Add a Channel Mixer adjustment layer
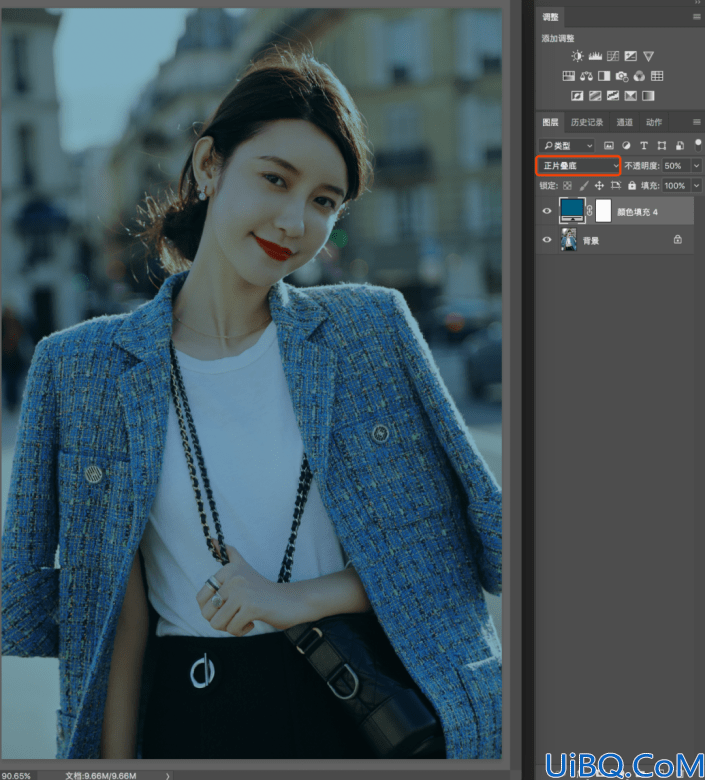Viewport: 705px width, 780px height. pos(639,76)
